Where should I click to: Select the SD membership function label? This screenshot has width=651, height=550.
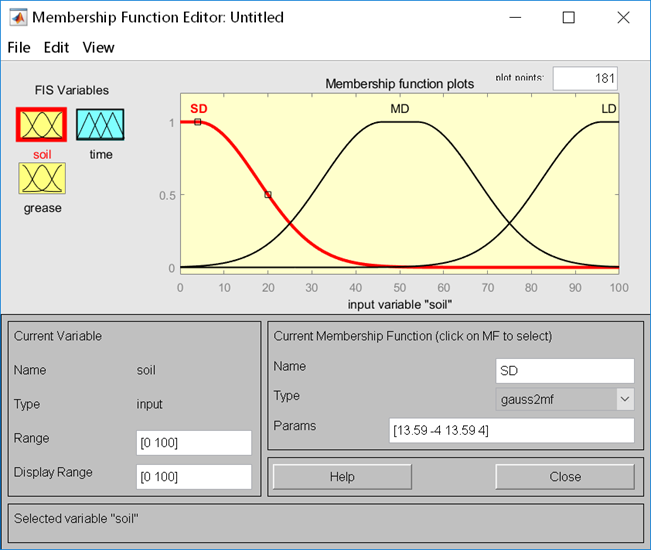(198, 109)
